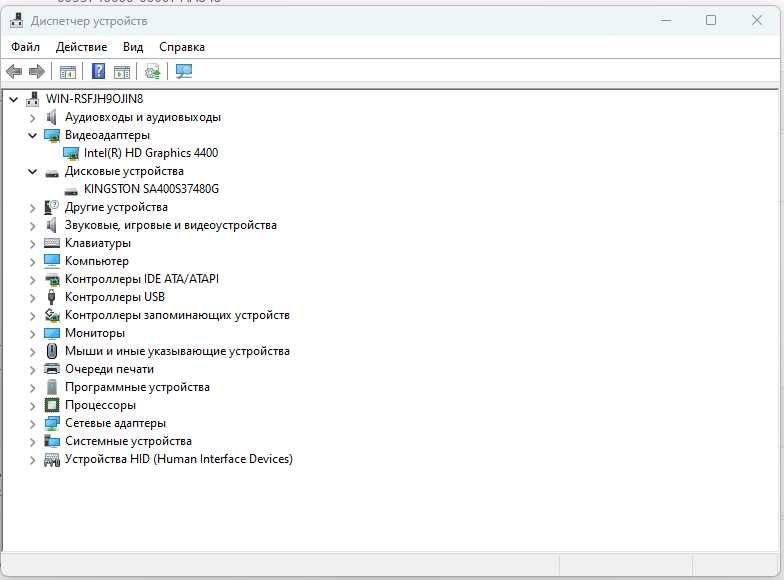Click the Forward arrow toolbar icon
Viewport: 784px width, 580px height.
(x=37, y=72)
